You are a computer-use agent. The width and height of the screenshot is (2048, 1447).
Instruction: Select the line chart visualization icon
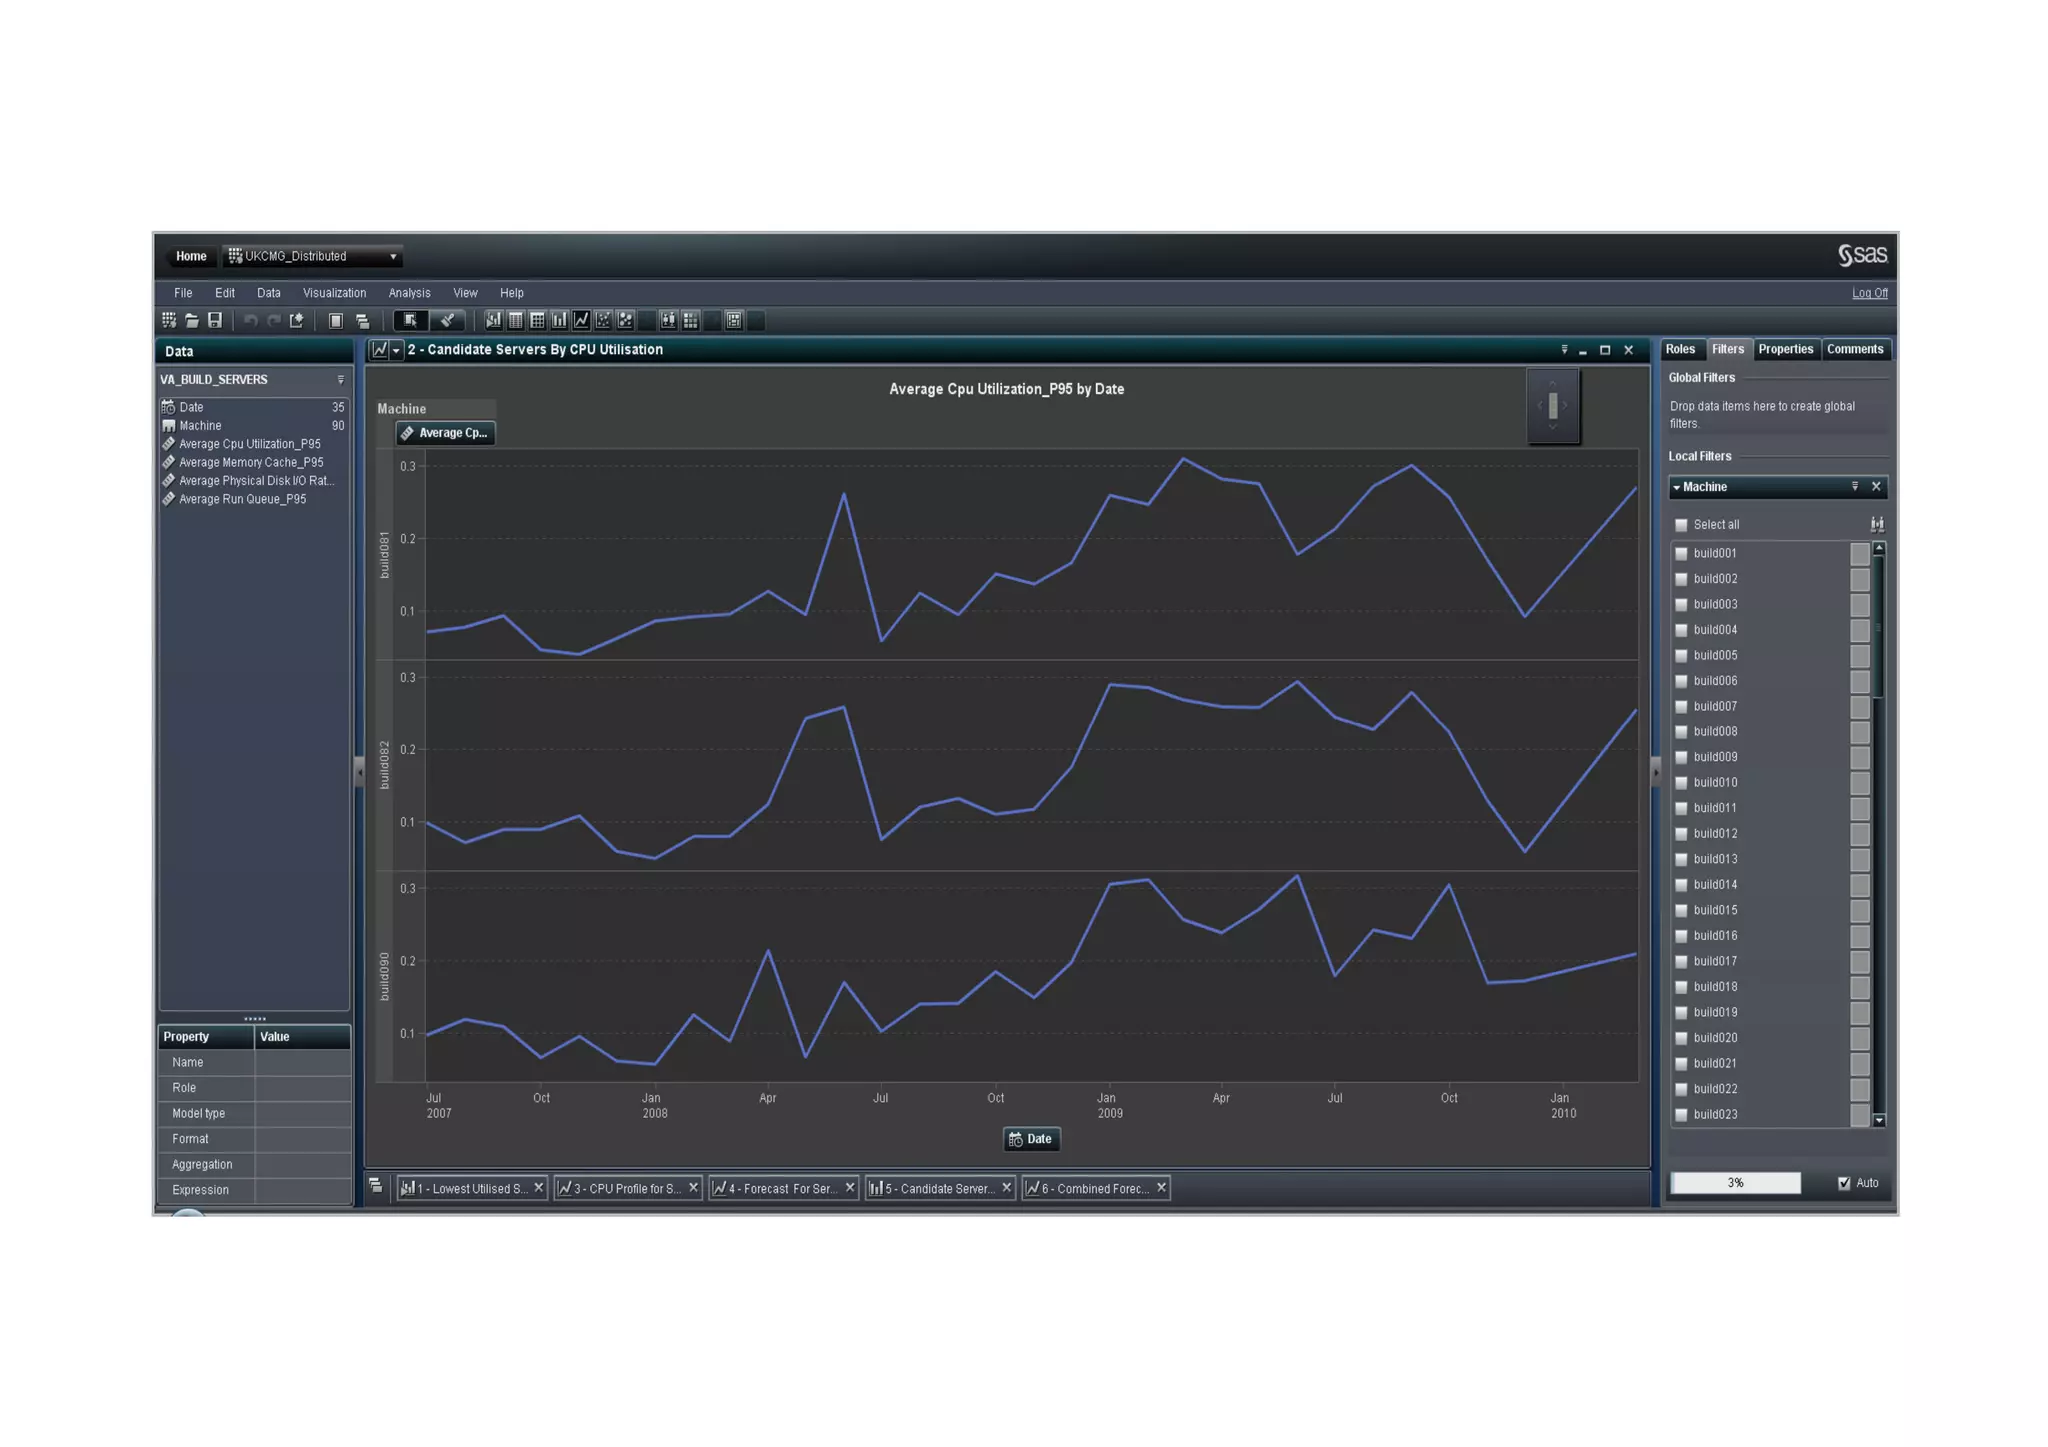581,321
